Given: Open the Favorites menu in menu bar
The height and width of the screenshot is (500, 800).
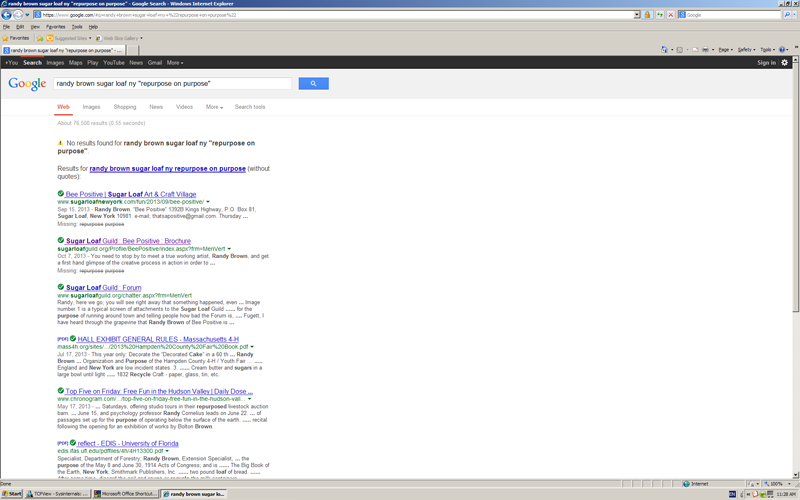Looking at the screenshot, I should point(56,27).
